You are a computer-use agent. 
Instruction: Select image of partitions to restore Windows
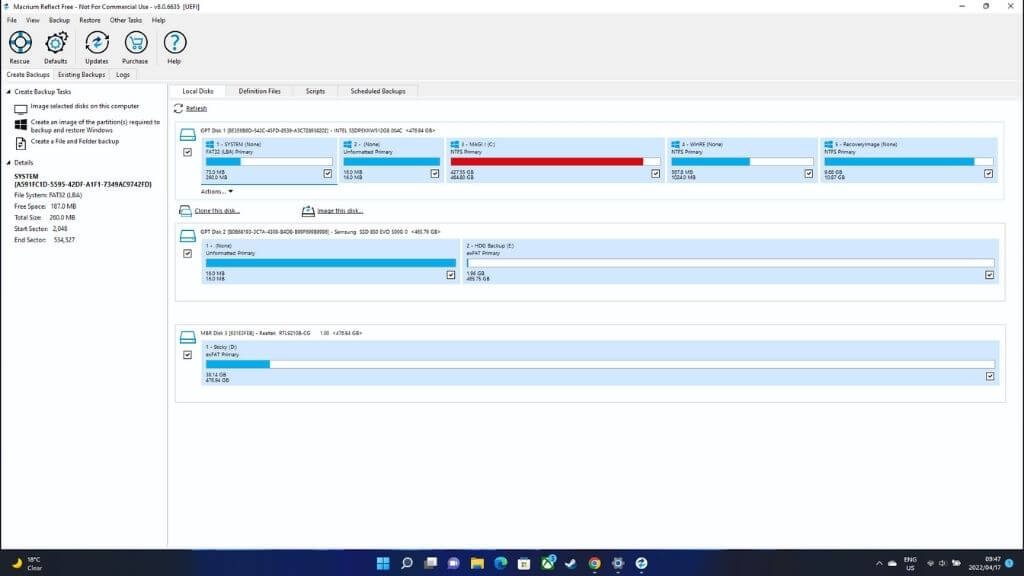(95, 126)
